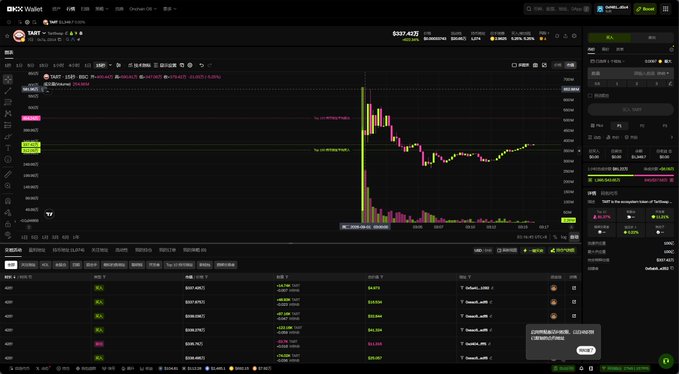Image resolution: width=679 pixels, height=374 pixels.
Task: Open the holders tab below the chart
Action: tap(68, 250)
